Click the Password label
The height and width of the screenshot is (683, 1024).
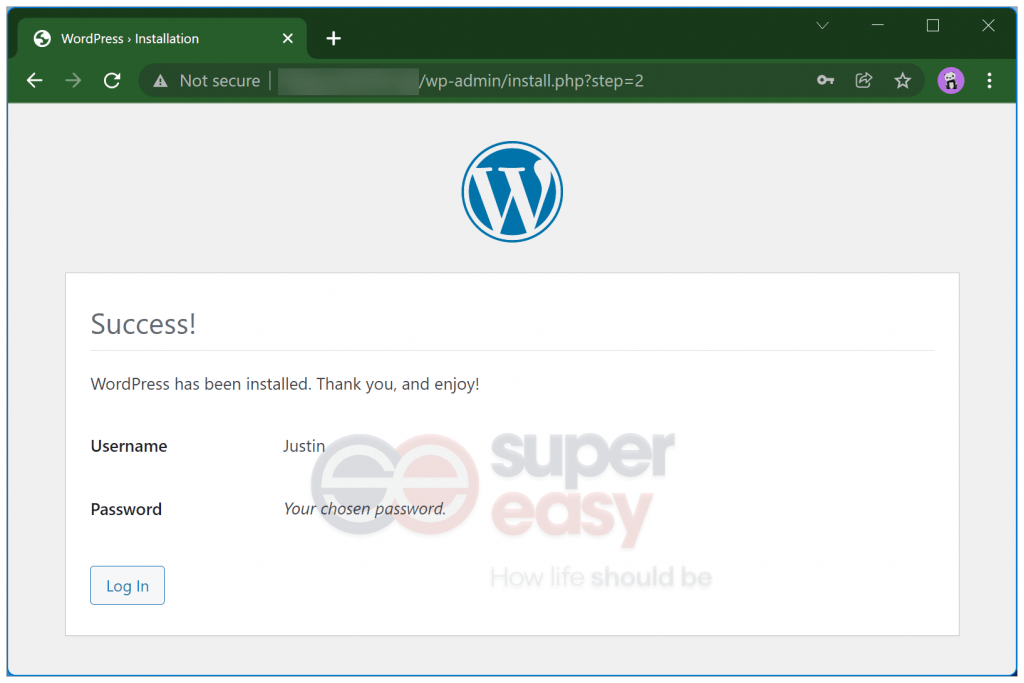pos(126,509)
